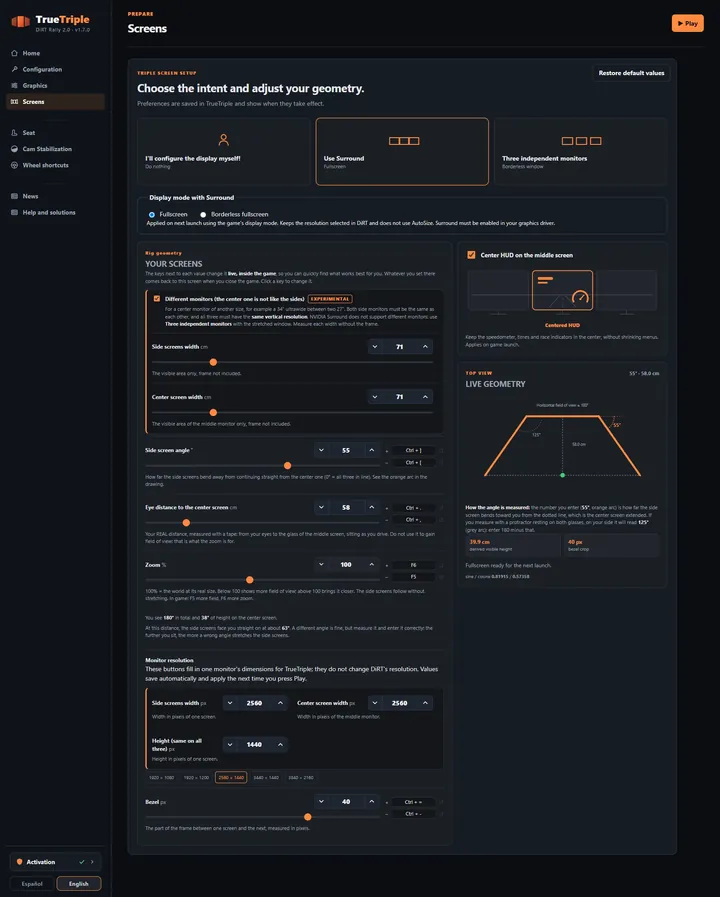Click the Help and solutions icon
Viewport: 720px width, 897px height.
coord(14,212)
